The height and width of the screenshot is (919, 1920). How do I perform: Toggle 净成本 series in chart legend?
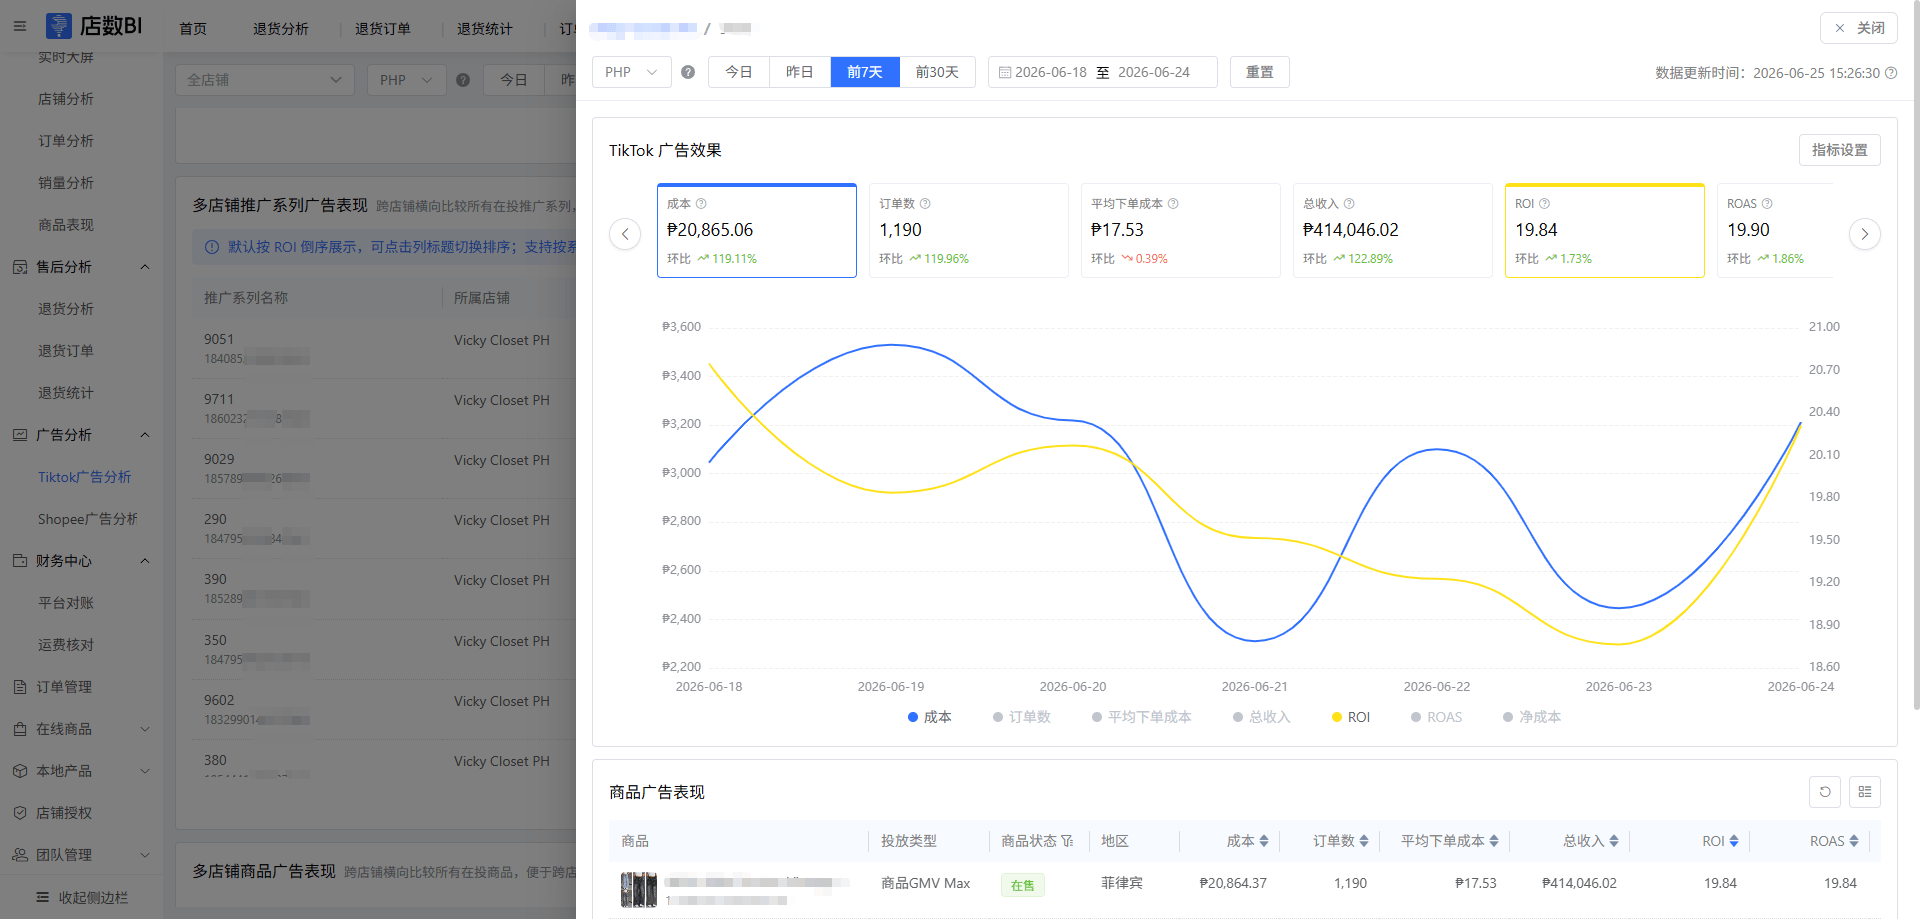point(1531,717)
